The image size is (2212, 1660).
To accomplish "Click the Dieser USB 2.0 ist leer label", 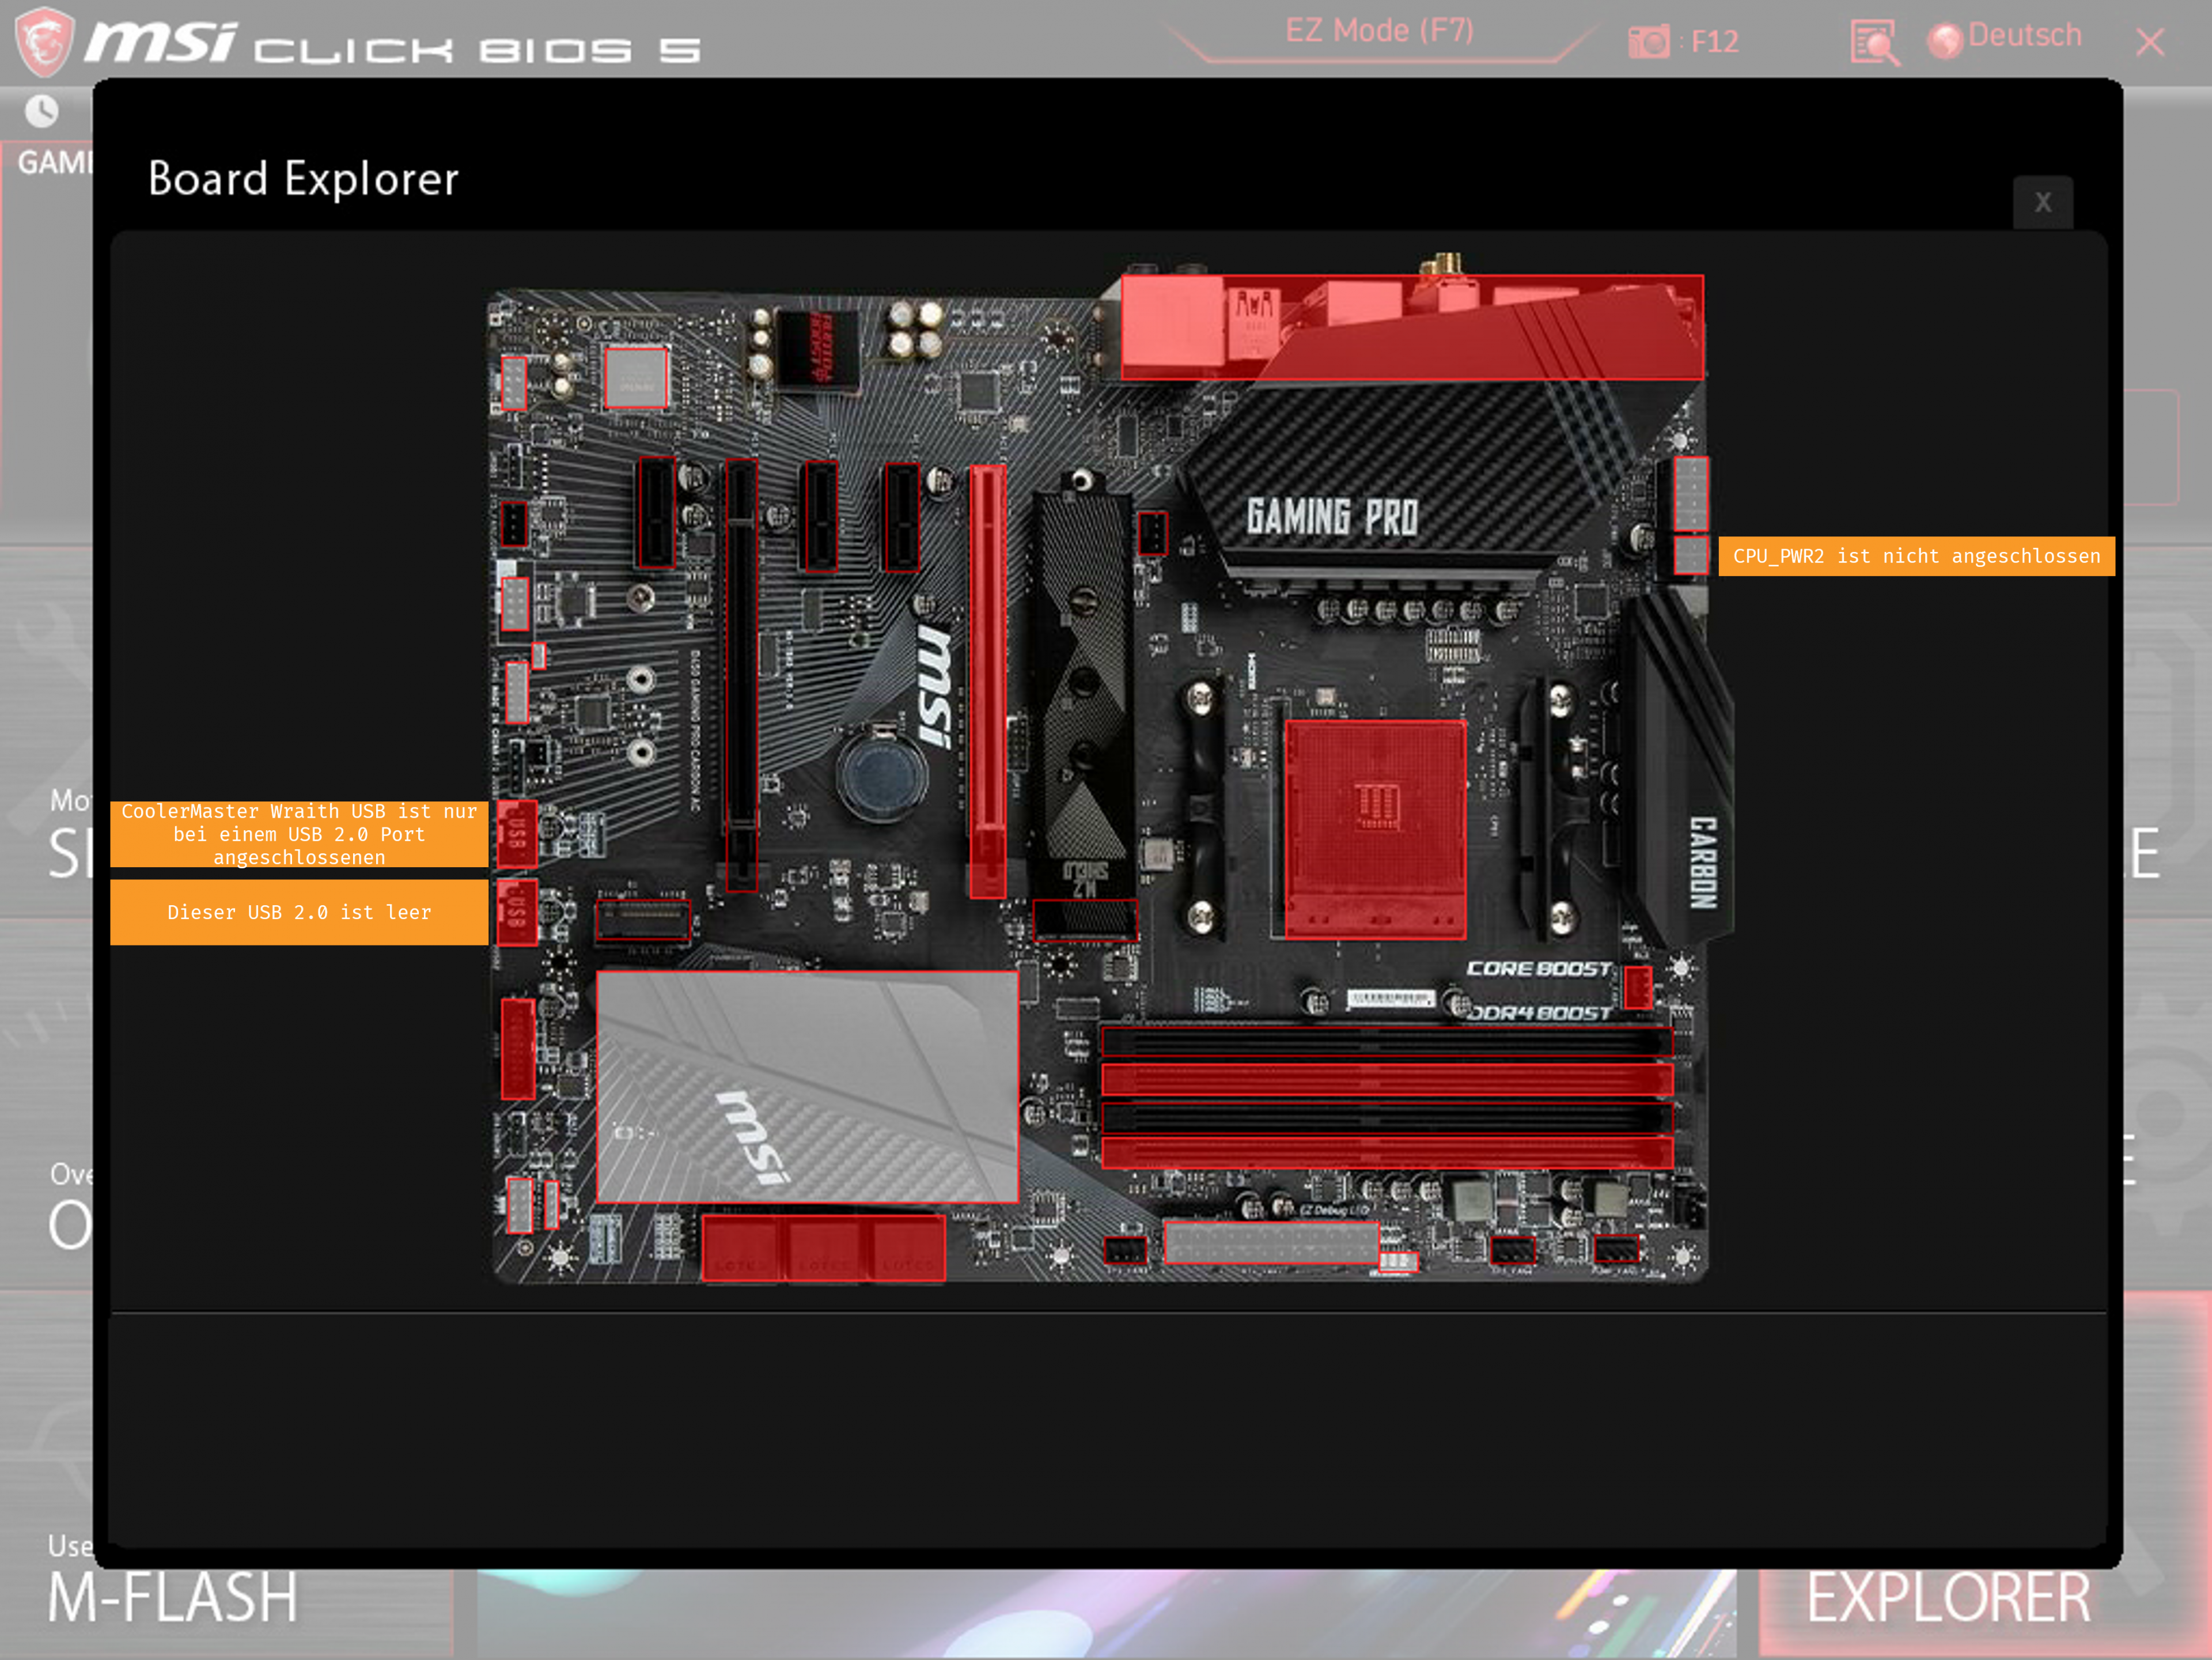I will [x=299, y=912].
